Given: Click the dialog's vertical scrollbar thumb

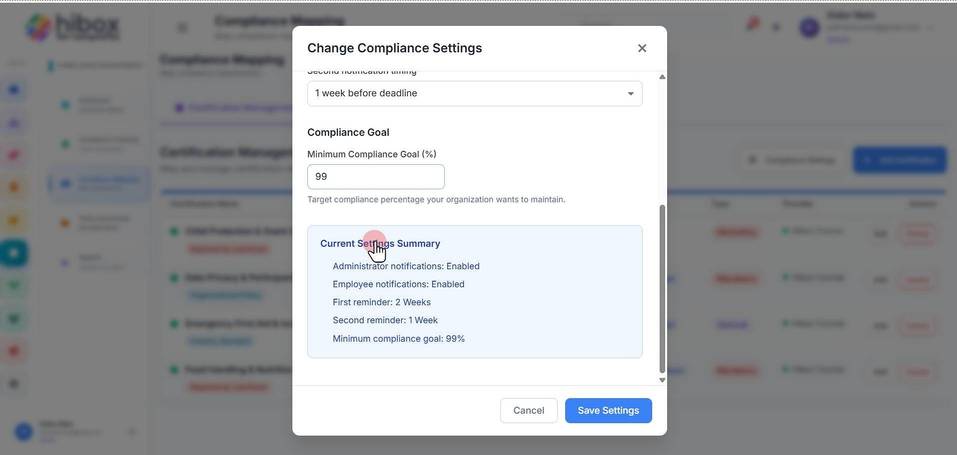Looking at the screenshot, I should (662, 289).
